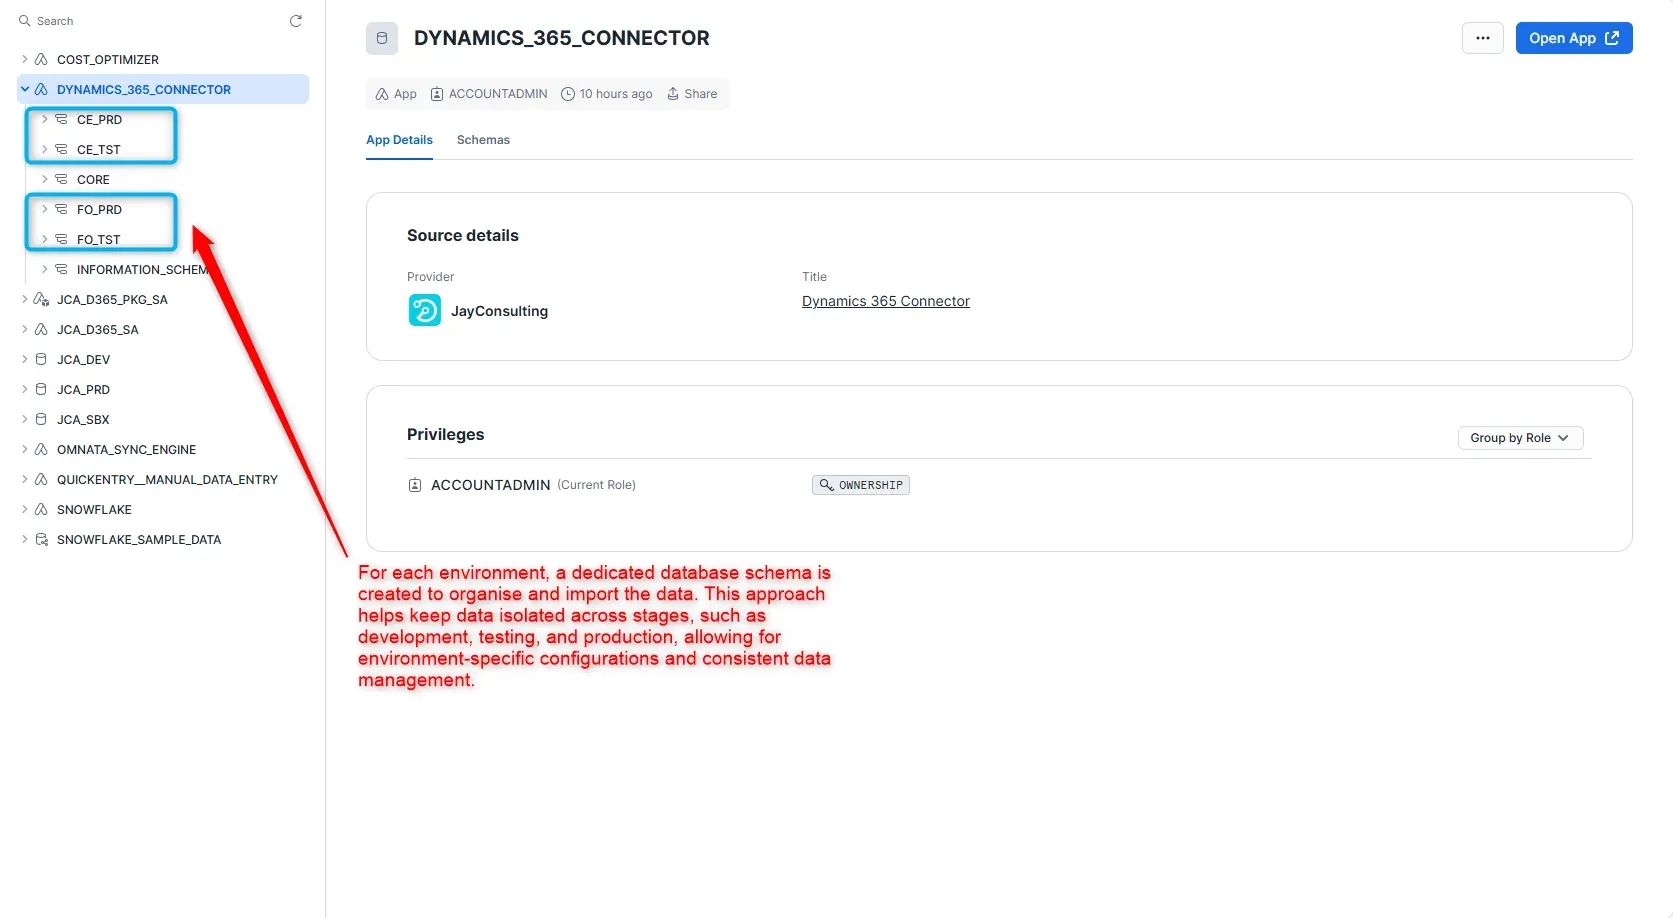The image size is (1673, 918).
Task: Select the App Details tab
Action: tap(399, 140)
